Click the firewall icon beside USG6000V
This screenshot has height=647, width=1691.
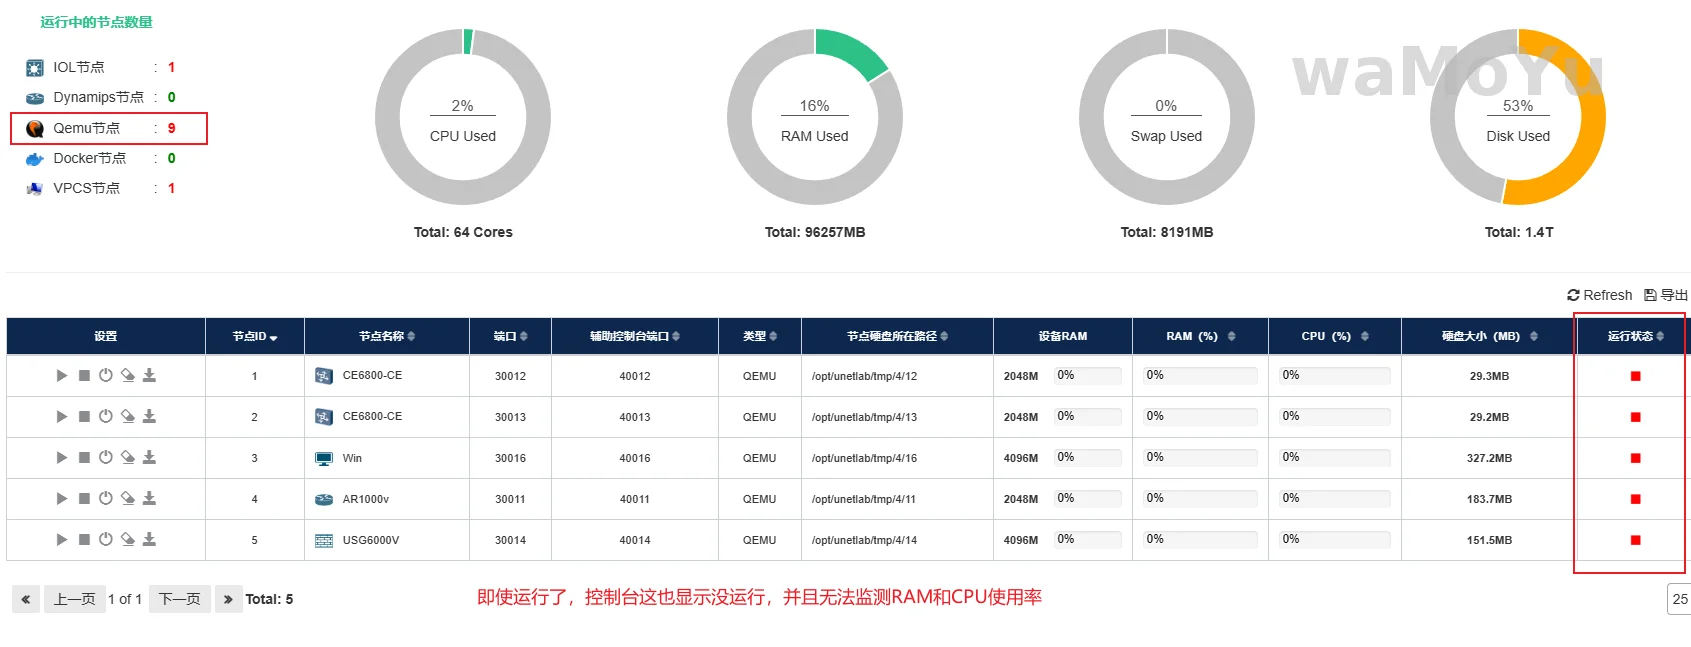tap(324, 540)
